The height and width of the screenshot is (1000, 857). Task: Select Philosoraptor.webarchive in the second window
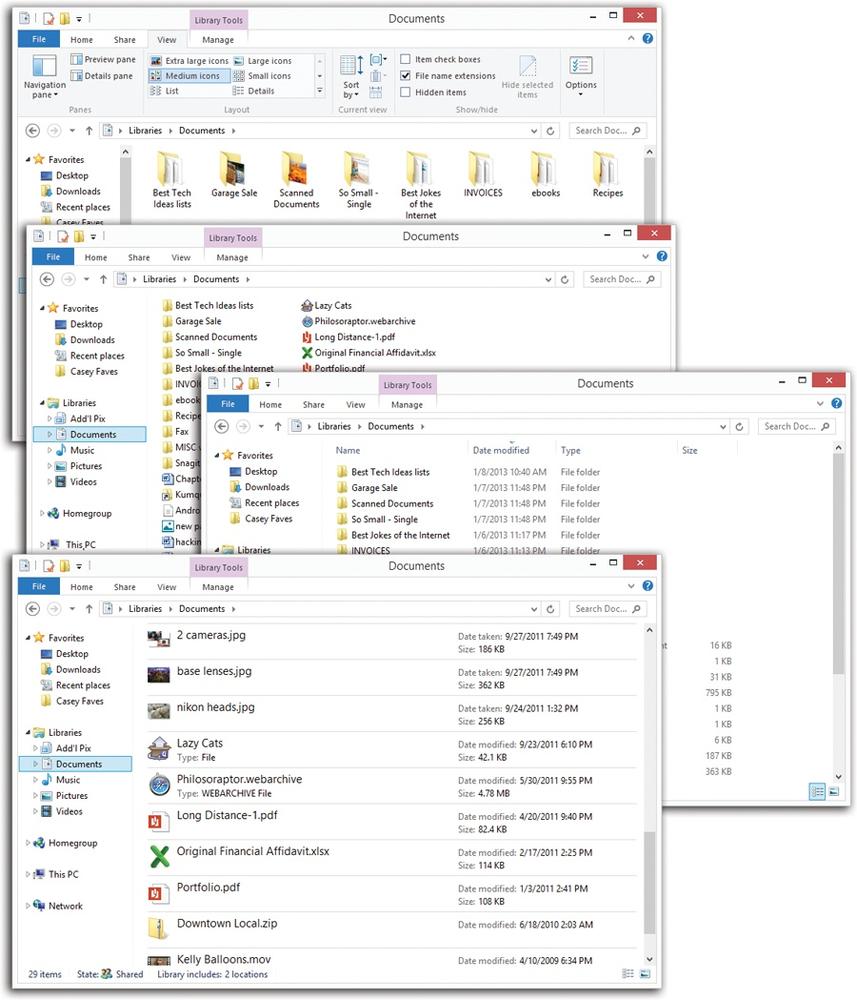tap(358, 321)
